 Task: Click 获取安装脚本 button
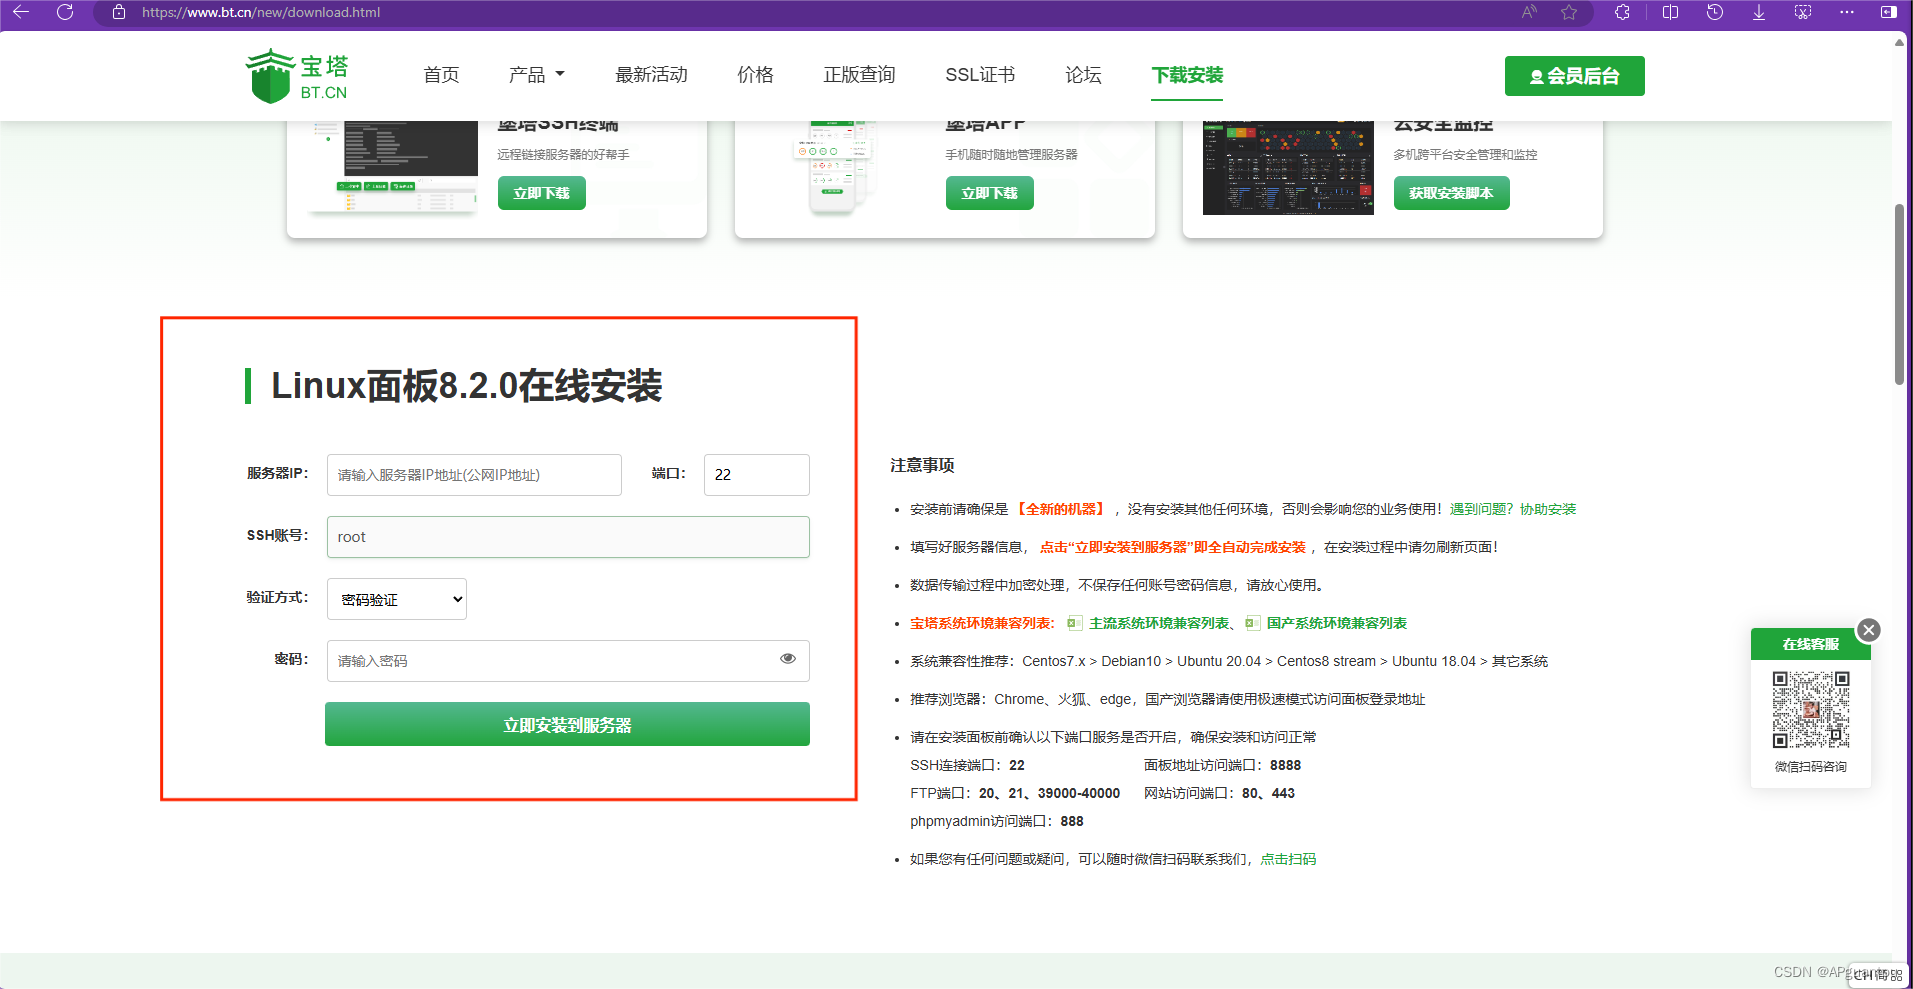pos(1451,193)
